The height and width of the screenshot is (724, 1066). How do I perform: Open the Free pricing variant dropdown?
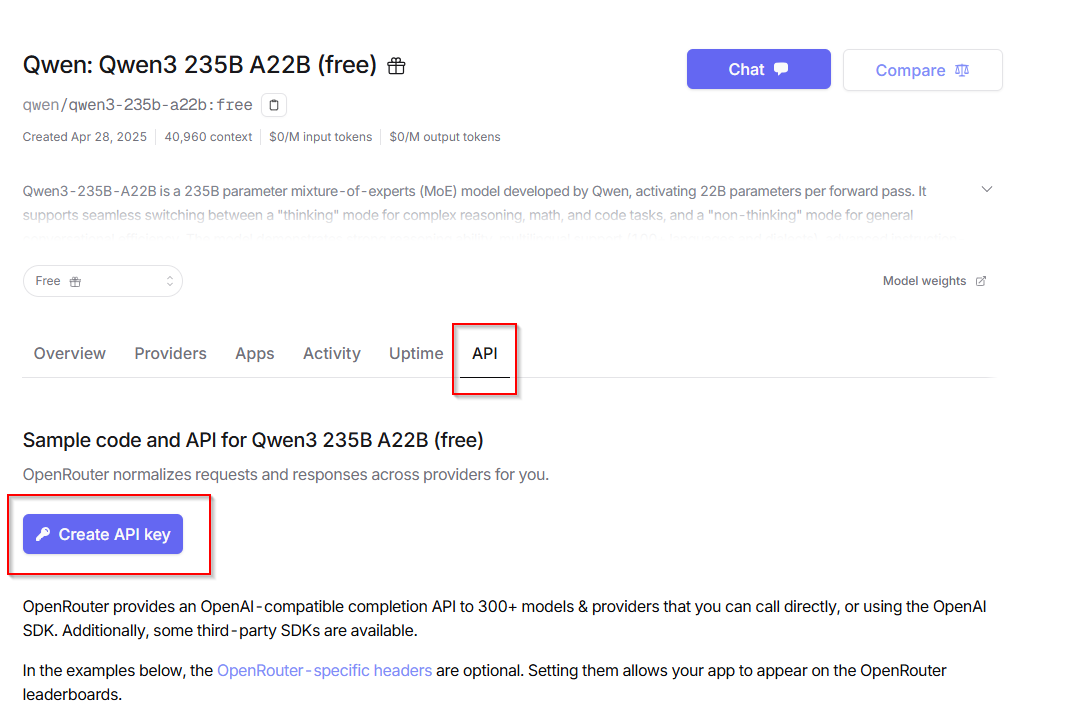coord(102,281)
